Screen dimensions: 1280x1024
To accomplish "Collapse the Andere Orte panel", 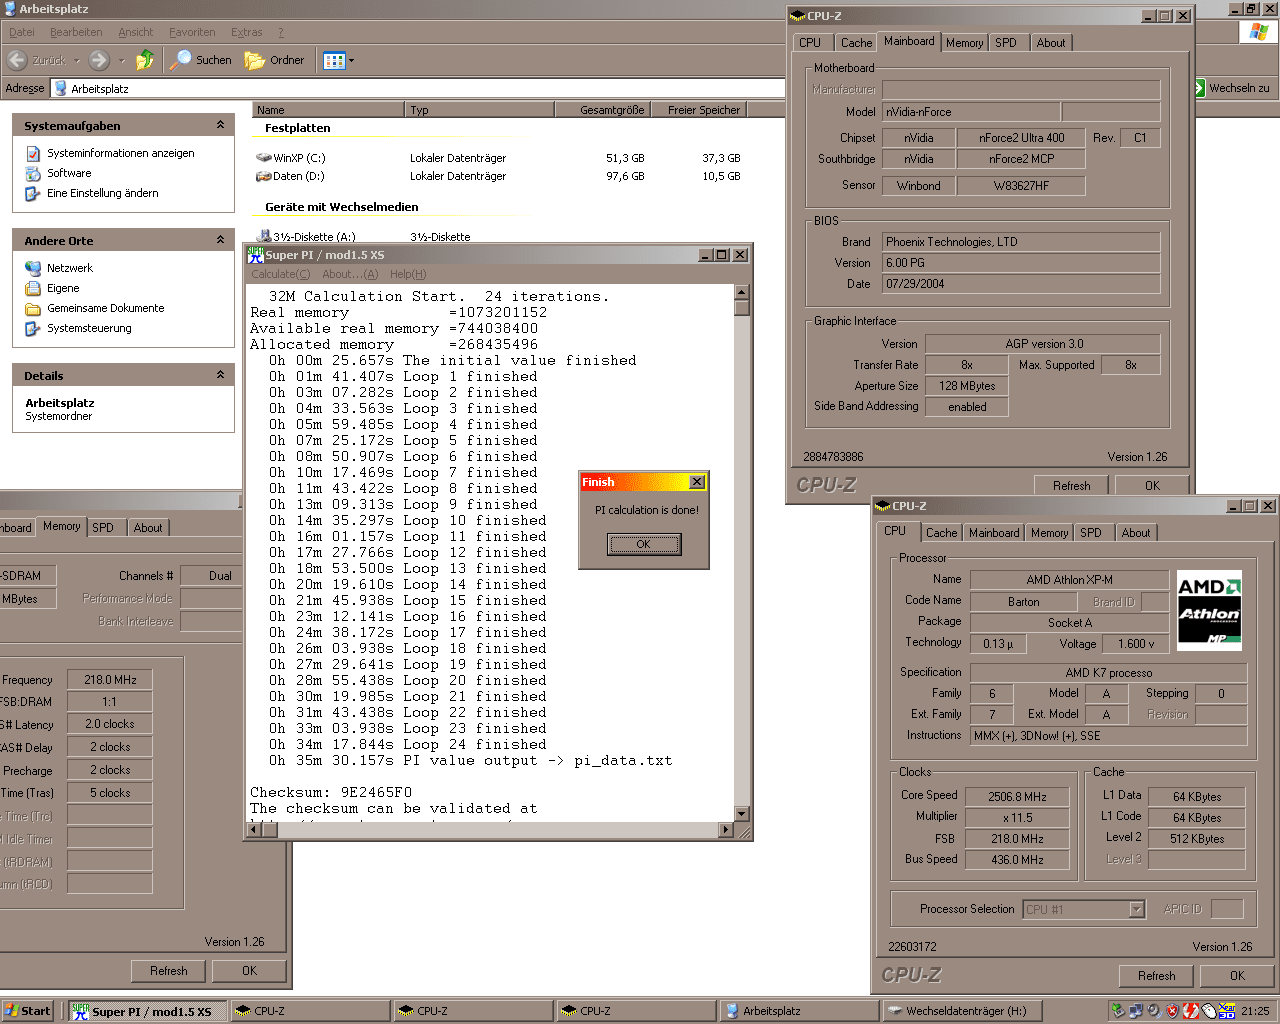I will click(x=220, y=240).
